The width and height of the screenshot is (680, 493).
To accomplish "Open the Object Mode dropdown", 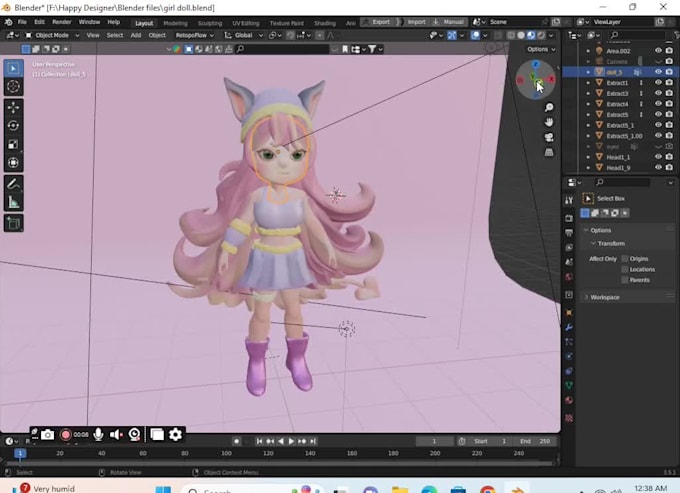I will point(52,35).
